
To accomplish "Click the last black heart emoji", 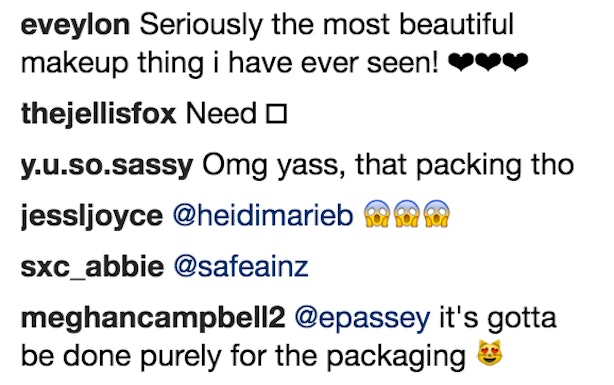I will click(515, 63).
